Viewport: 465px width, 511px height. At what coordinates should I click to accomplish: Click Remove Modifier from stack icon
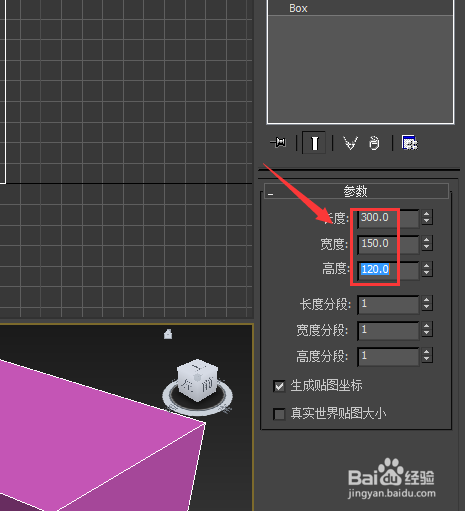374,143
